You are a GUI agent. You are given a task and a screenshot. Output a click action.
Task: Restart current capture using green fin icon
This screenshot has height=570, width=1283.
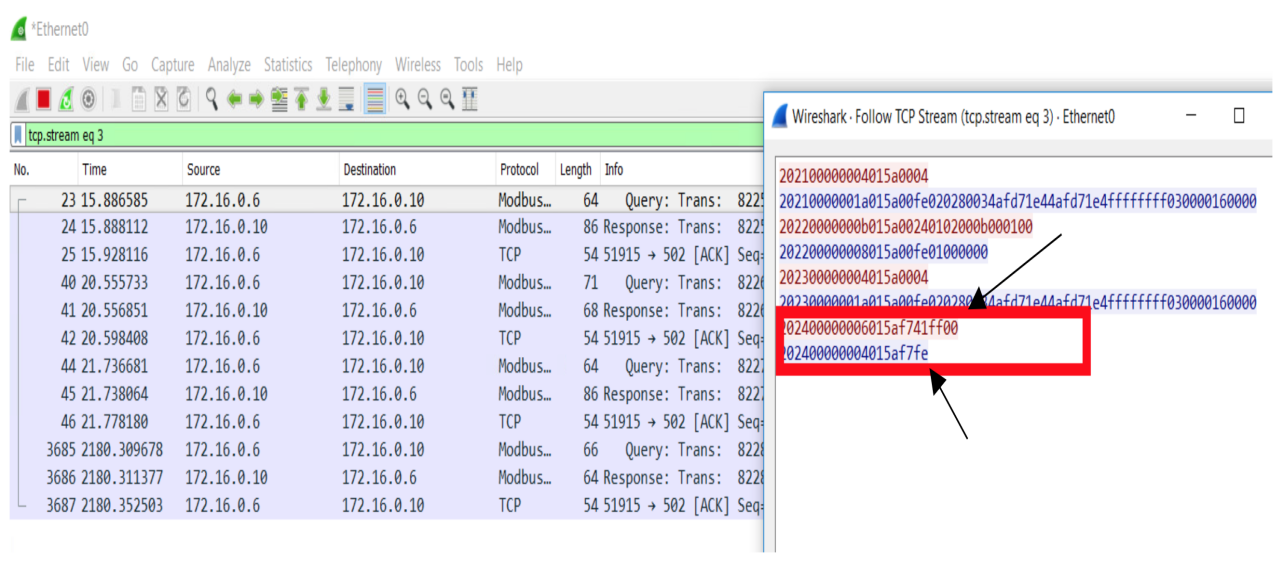click(66, 99)
